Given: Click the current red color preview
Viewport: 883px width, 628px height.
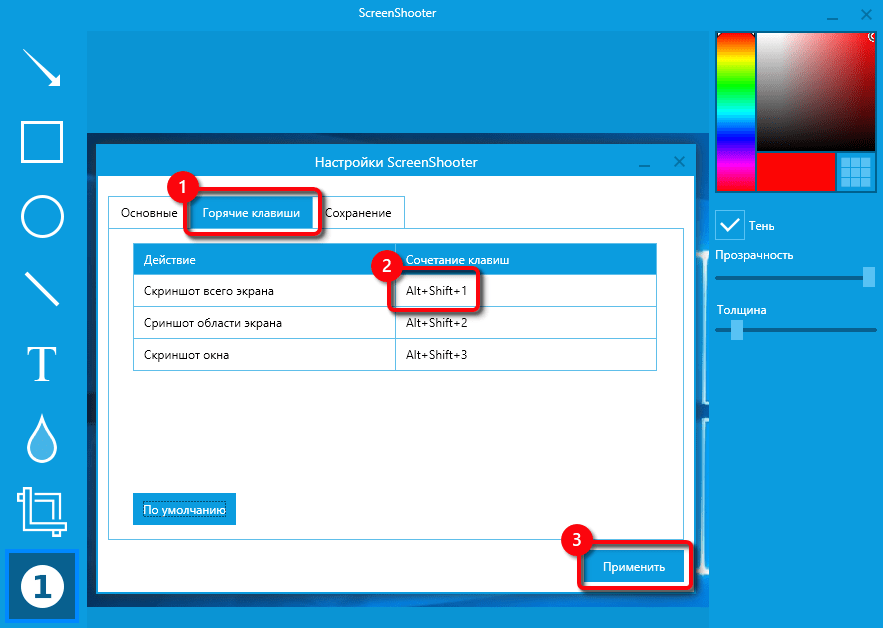Looking at the screenshot, I should pyautogui.click(x=796, y=172).
